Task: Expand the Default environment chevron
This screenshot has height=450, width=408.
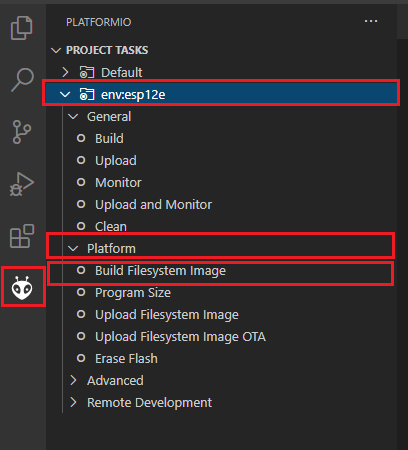Action: (65, 72)
